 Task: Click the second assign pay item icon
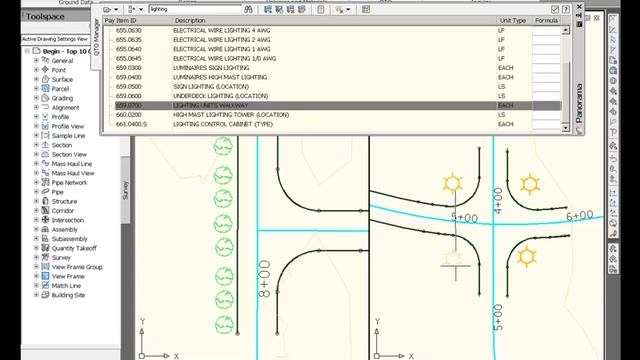click(279, 9)
